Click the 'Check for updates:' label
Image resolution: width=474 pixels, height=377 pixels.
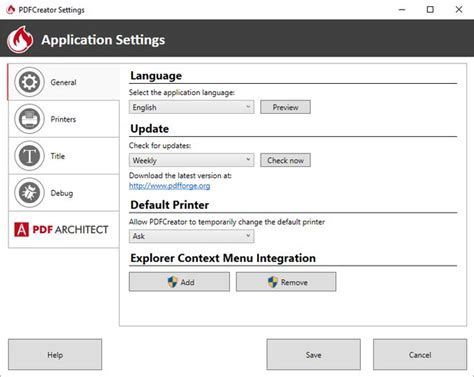160,145
